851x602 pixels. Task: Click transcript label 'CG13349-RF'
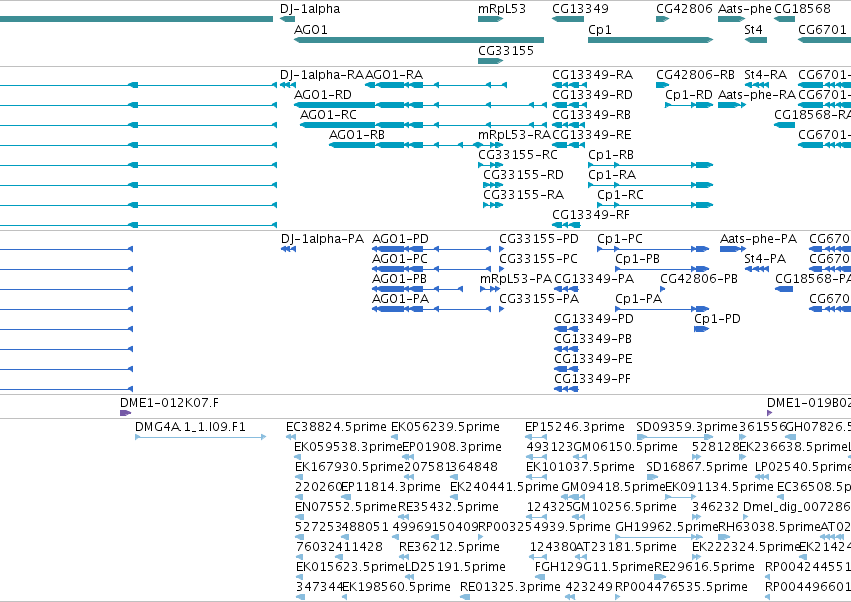[x=591, y=215]
